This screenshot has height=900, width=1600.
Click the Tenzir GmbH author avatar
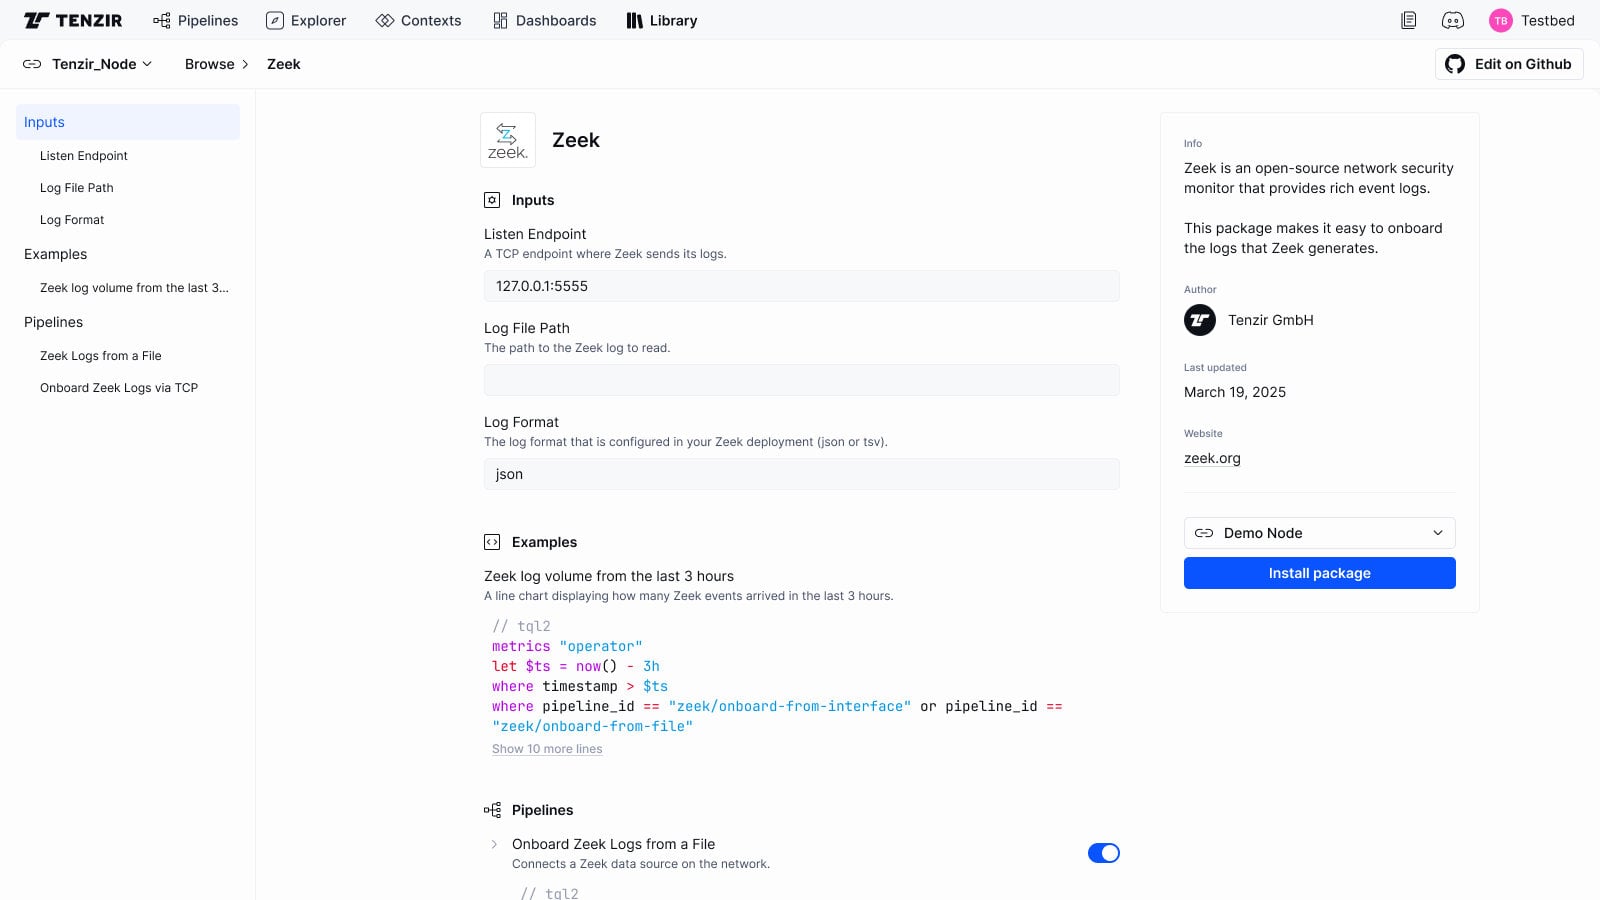pyautogui.click(x=1200, y=320)
